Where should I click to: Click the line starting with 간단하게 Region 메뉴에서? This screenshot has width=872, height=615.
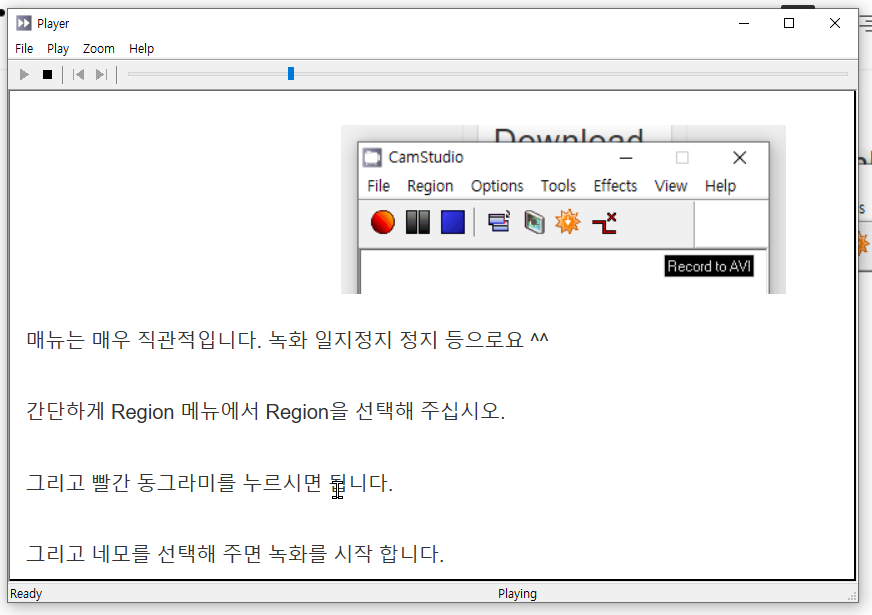click(x=266, y=411)
